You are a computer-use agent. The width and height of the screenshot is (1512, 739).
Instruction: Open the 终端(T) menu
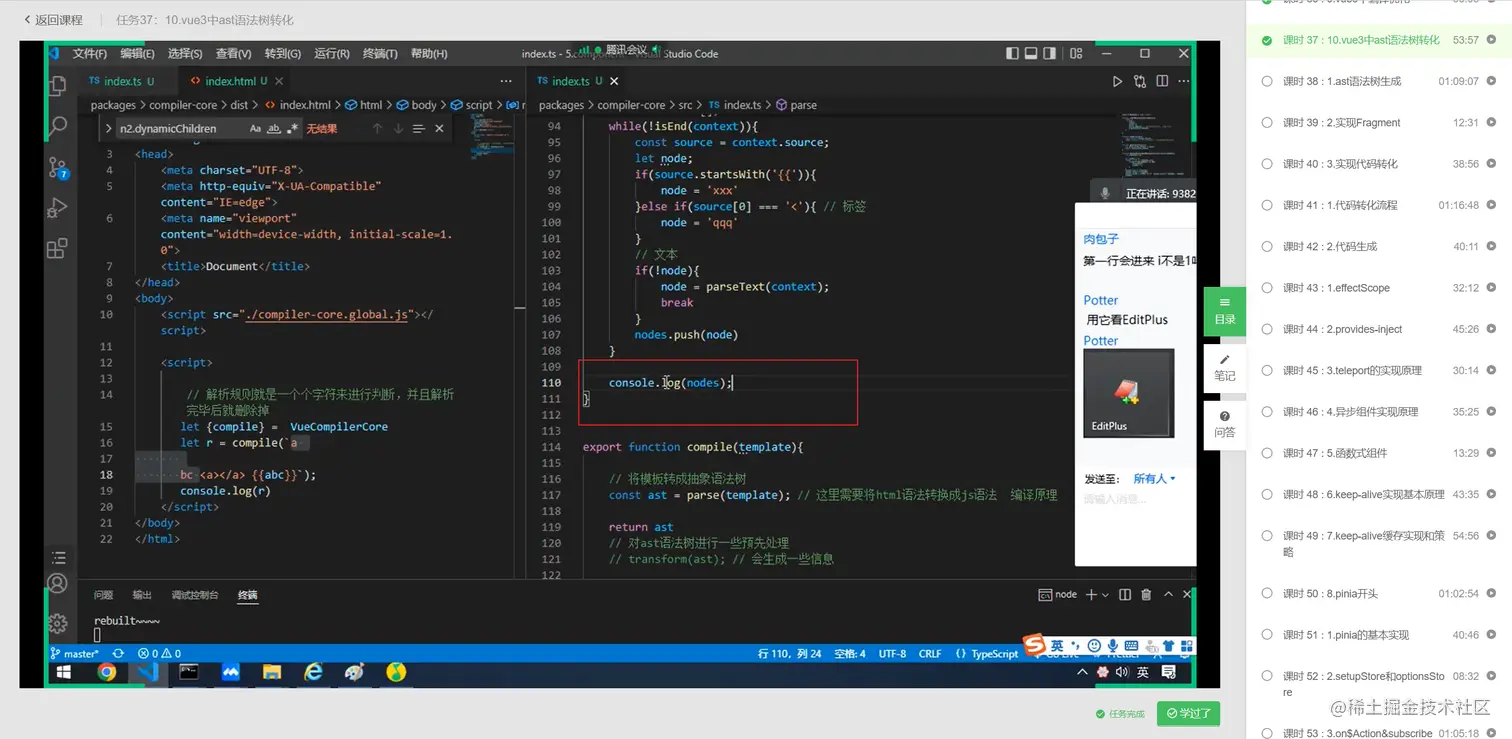tap(379, 54)
